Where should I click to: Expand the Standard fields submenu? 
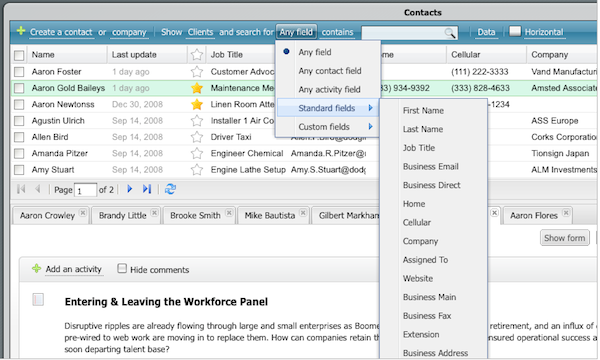point(328,108)
